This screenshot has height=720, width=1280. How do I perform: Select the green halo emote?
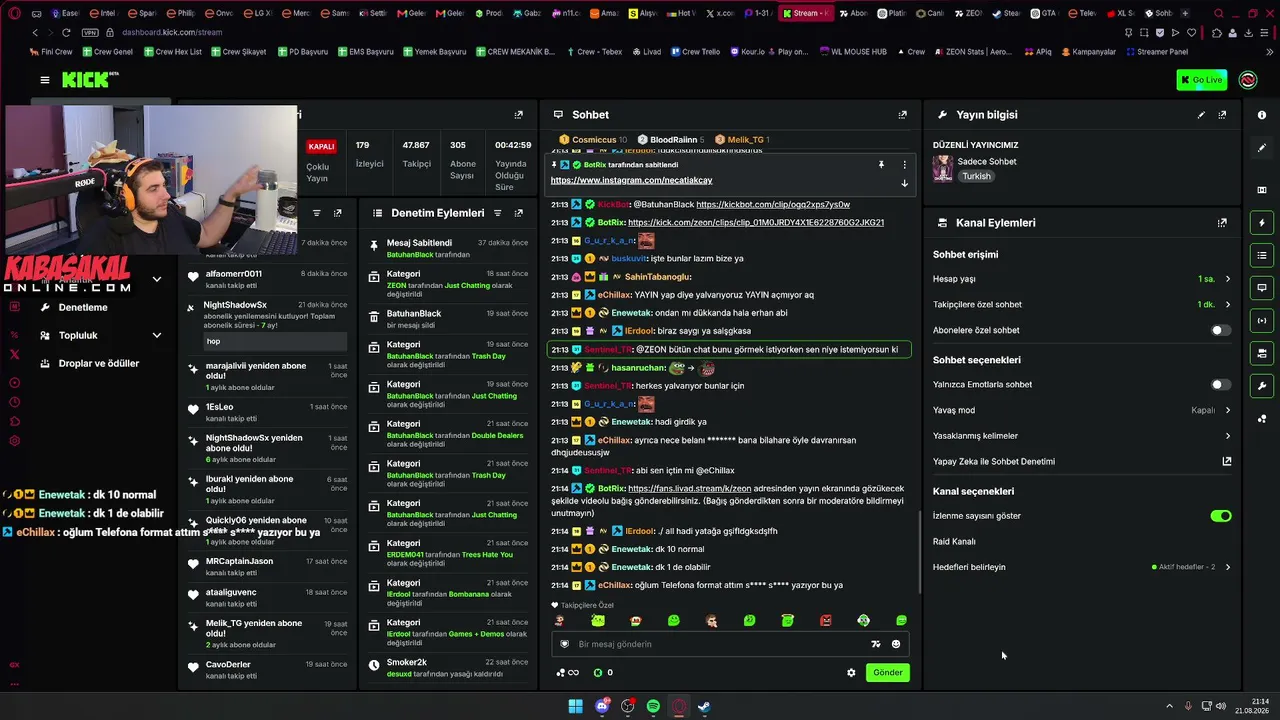787,621
